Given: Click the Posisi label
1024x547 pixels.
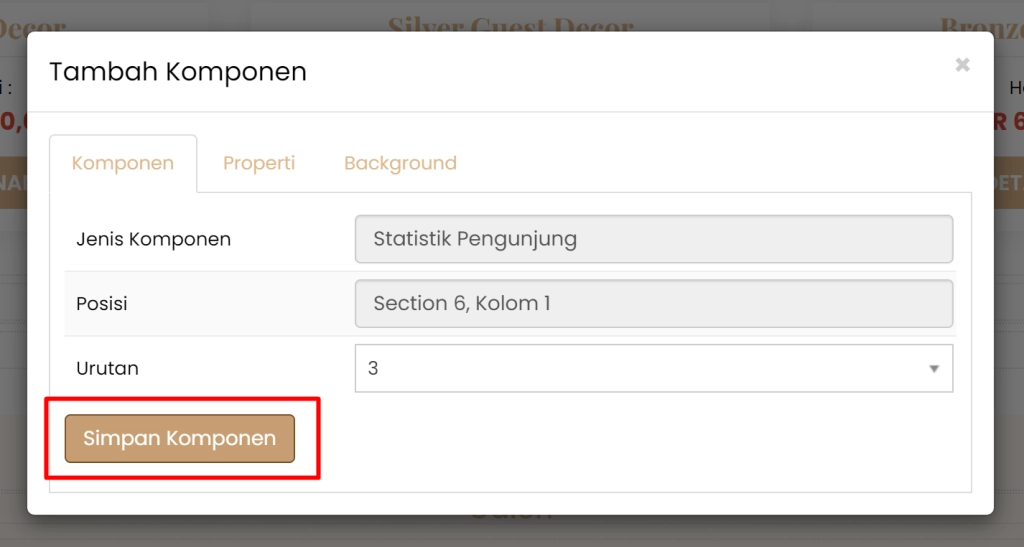Looking at the screenshot, I should (x=102, y=303).
